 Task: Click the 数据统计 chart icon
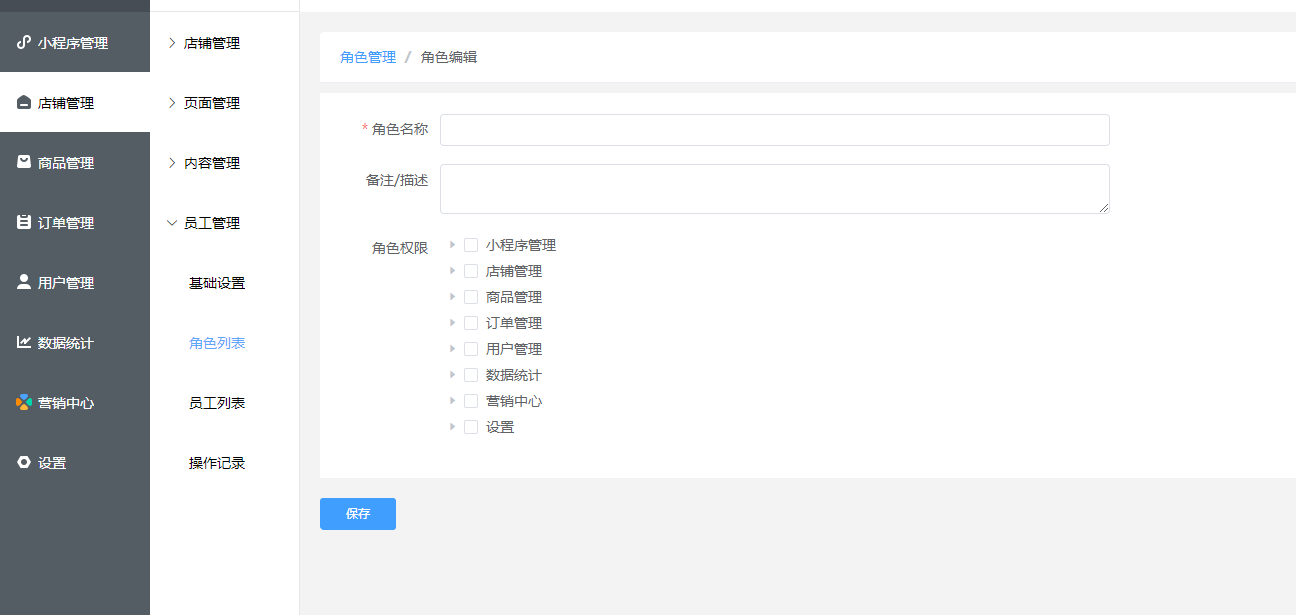point(24,342)
